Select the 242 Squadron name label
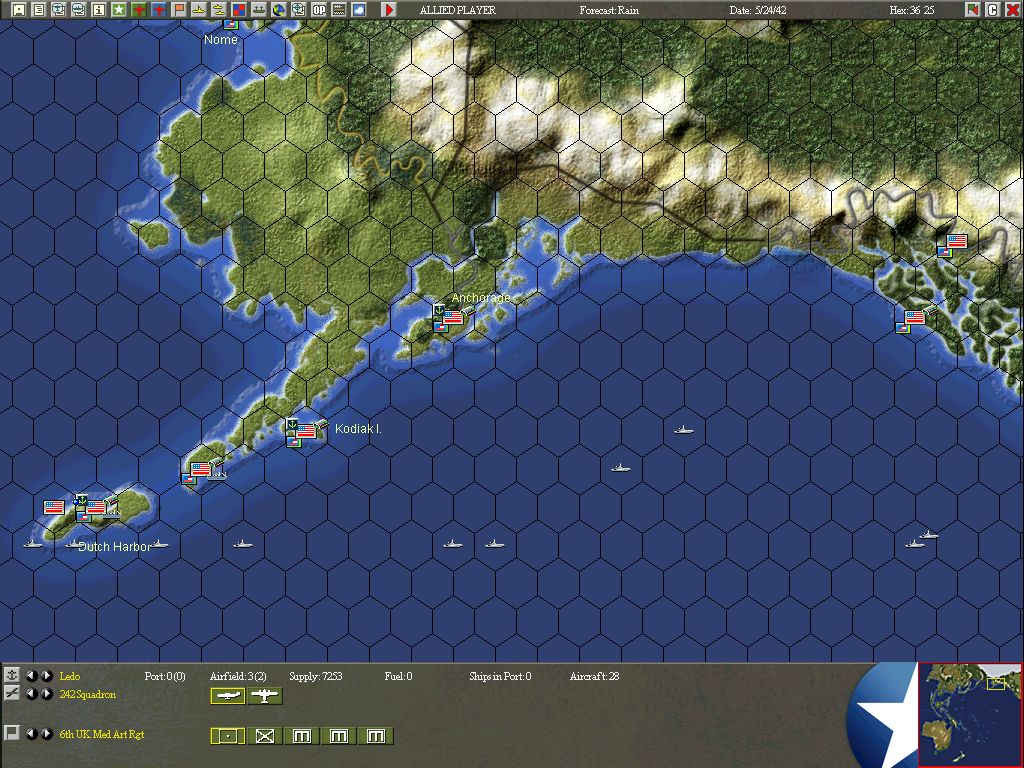Screen dimensions: 1024x768 tap(88, 694)
